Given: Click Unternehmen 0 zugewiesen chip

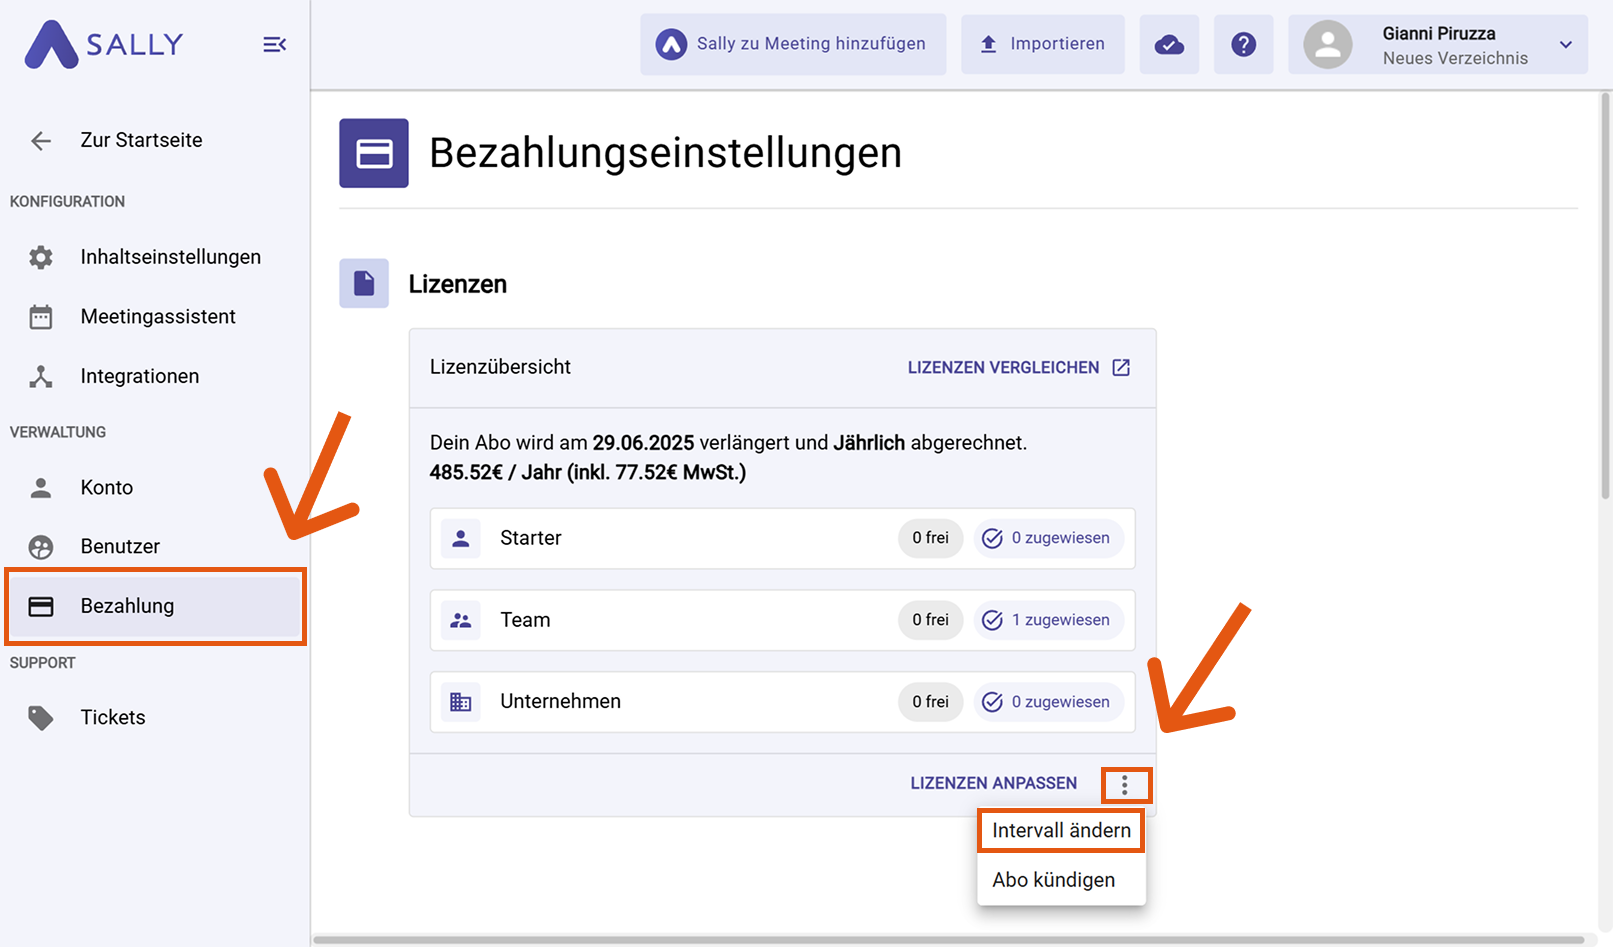Looking at the screenshot, I should coord(1049,702).
